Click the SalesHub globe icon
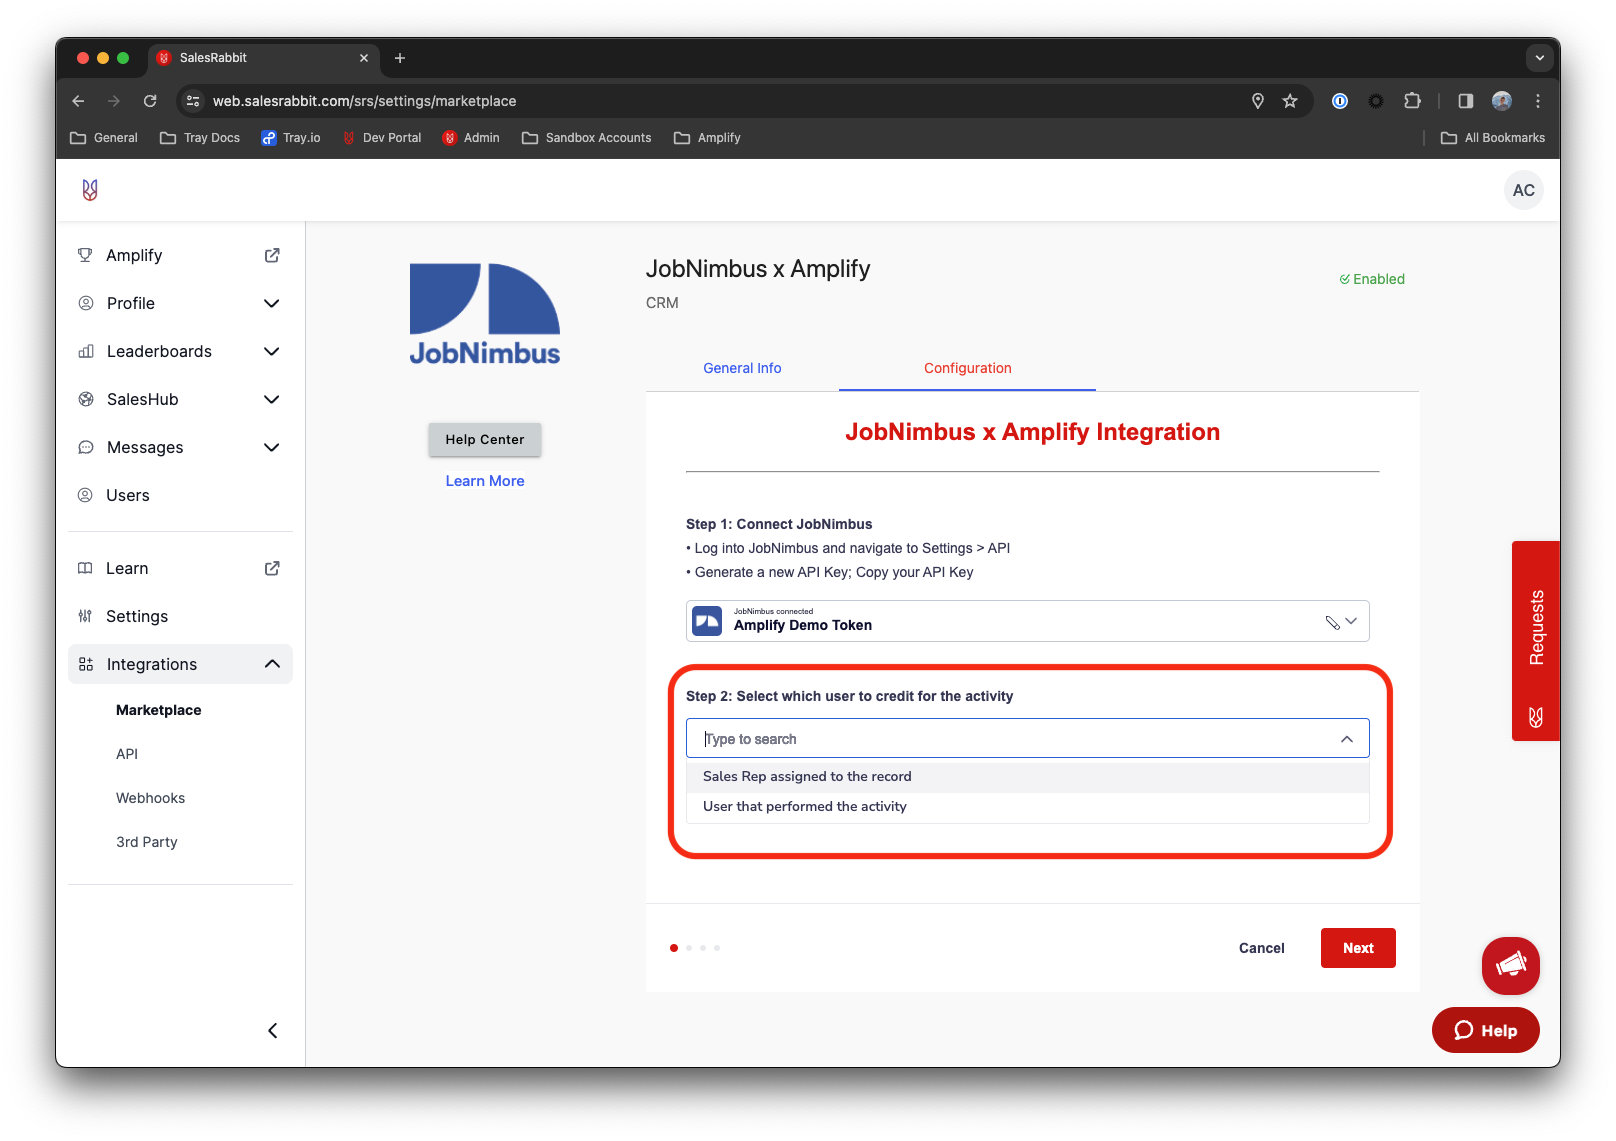This screenshot has width=1616, height=1141. [86, 399]
